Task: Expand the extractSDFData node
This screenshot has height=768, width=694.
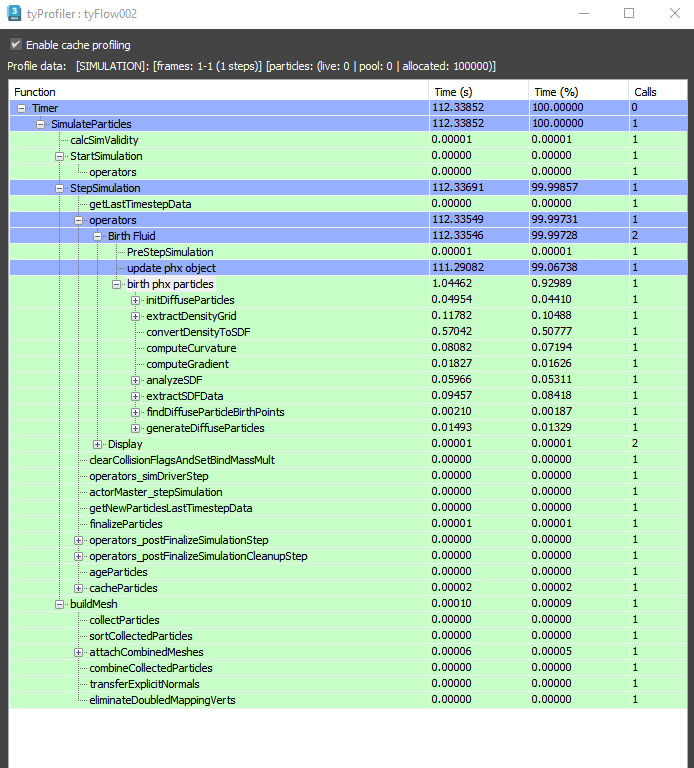Action: (136, 396)
